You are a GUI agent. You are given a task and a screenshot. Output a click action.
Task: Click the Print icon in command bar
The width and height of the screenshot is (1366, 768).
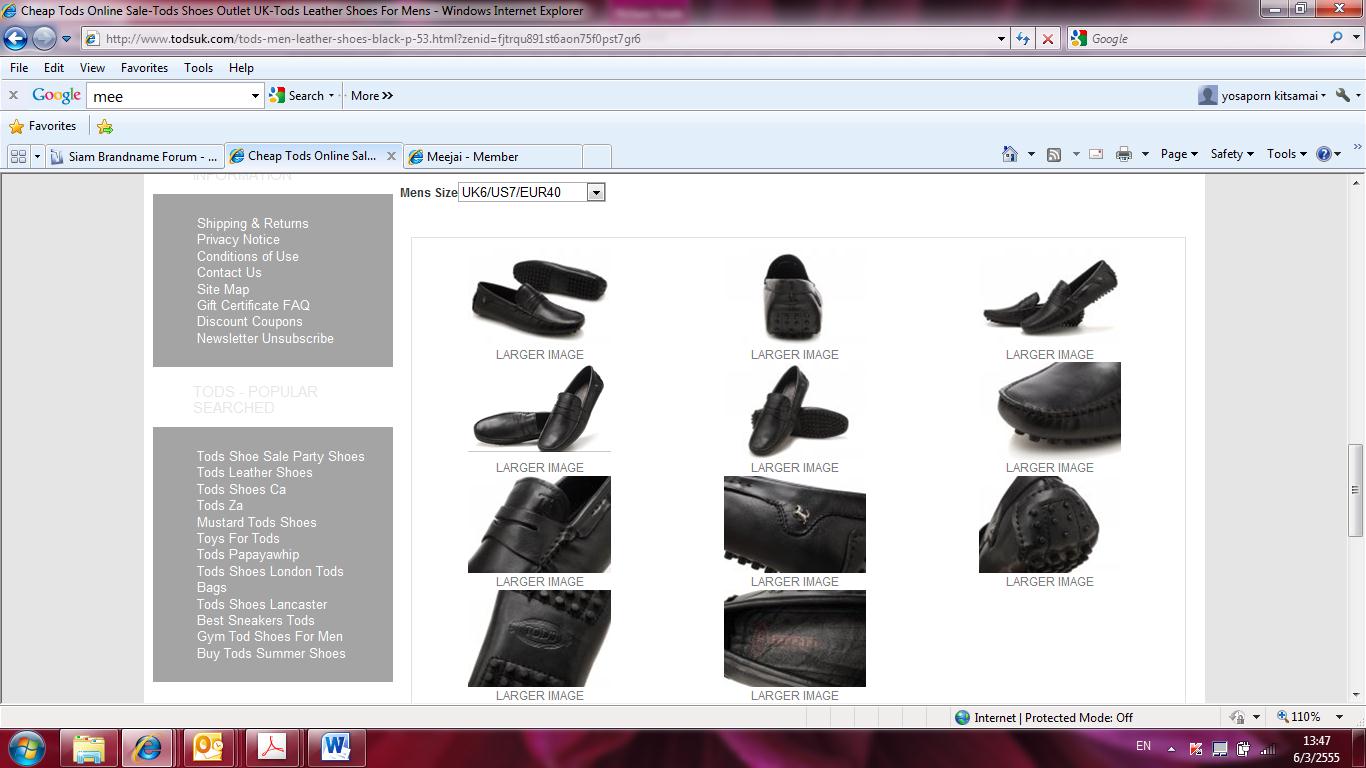(1123, 154)
